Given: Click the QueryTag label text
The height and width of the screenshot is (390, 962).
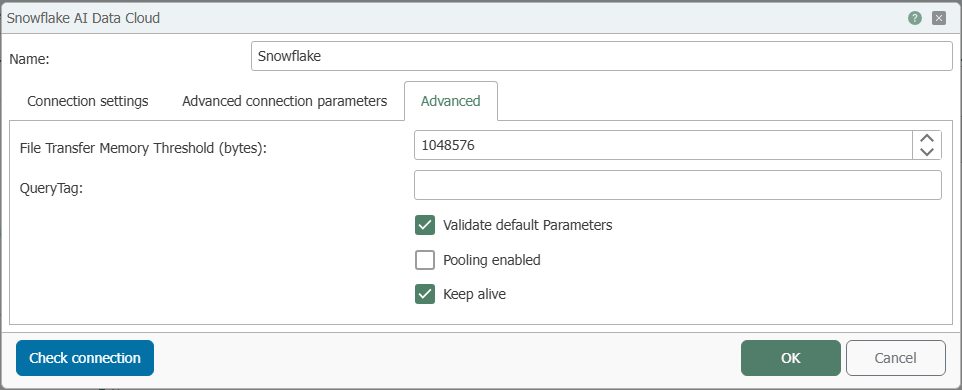Looking at the screenshot, I should 51,189.
